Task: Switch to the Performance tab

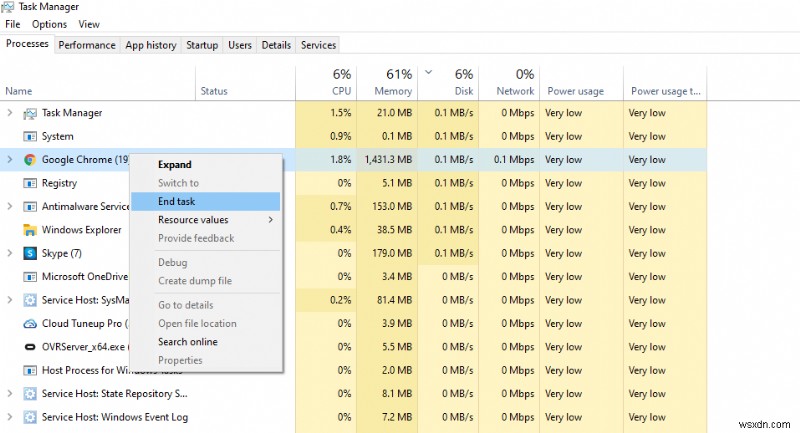Action: [87, 45]
